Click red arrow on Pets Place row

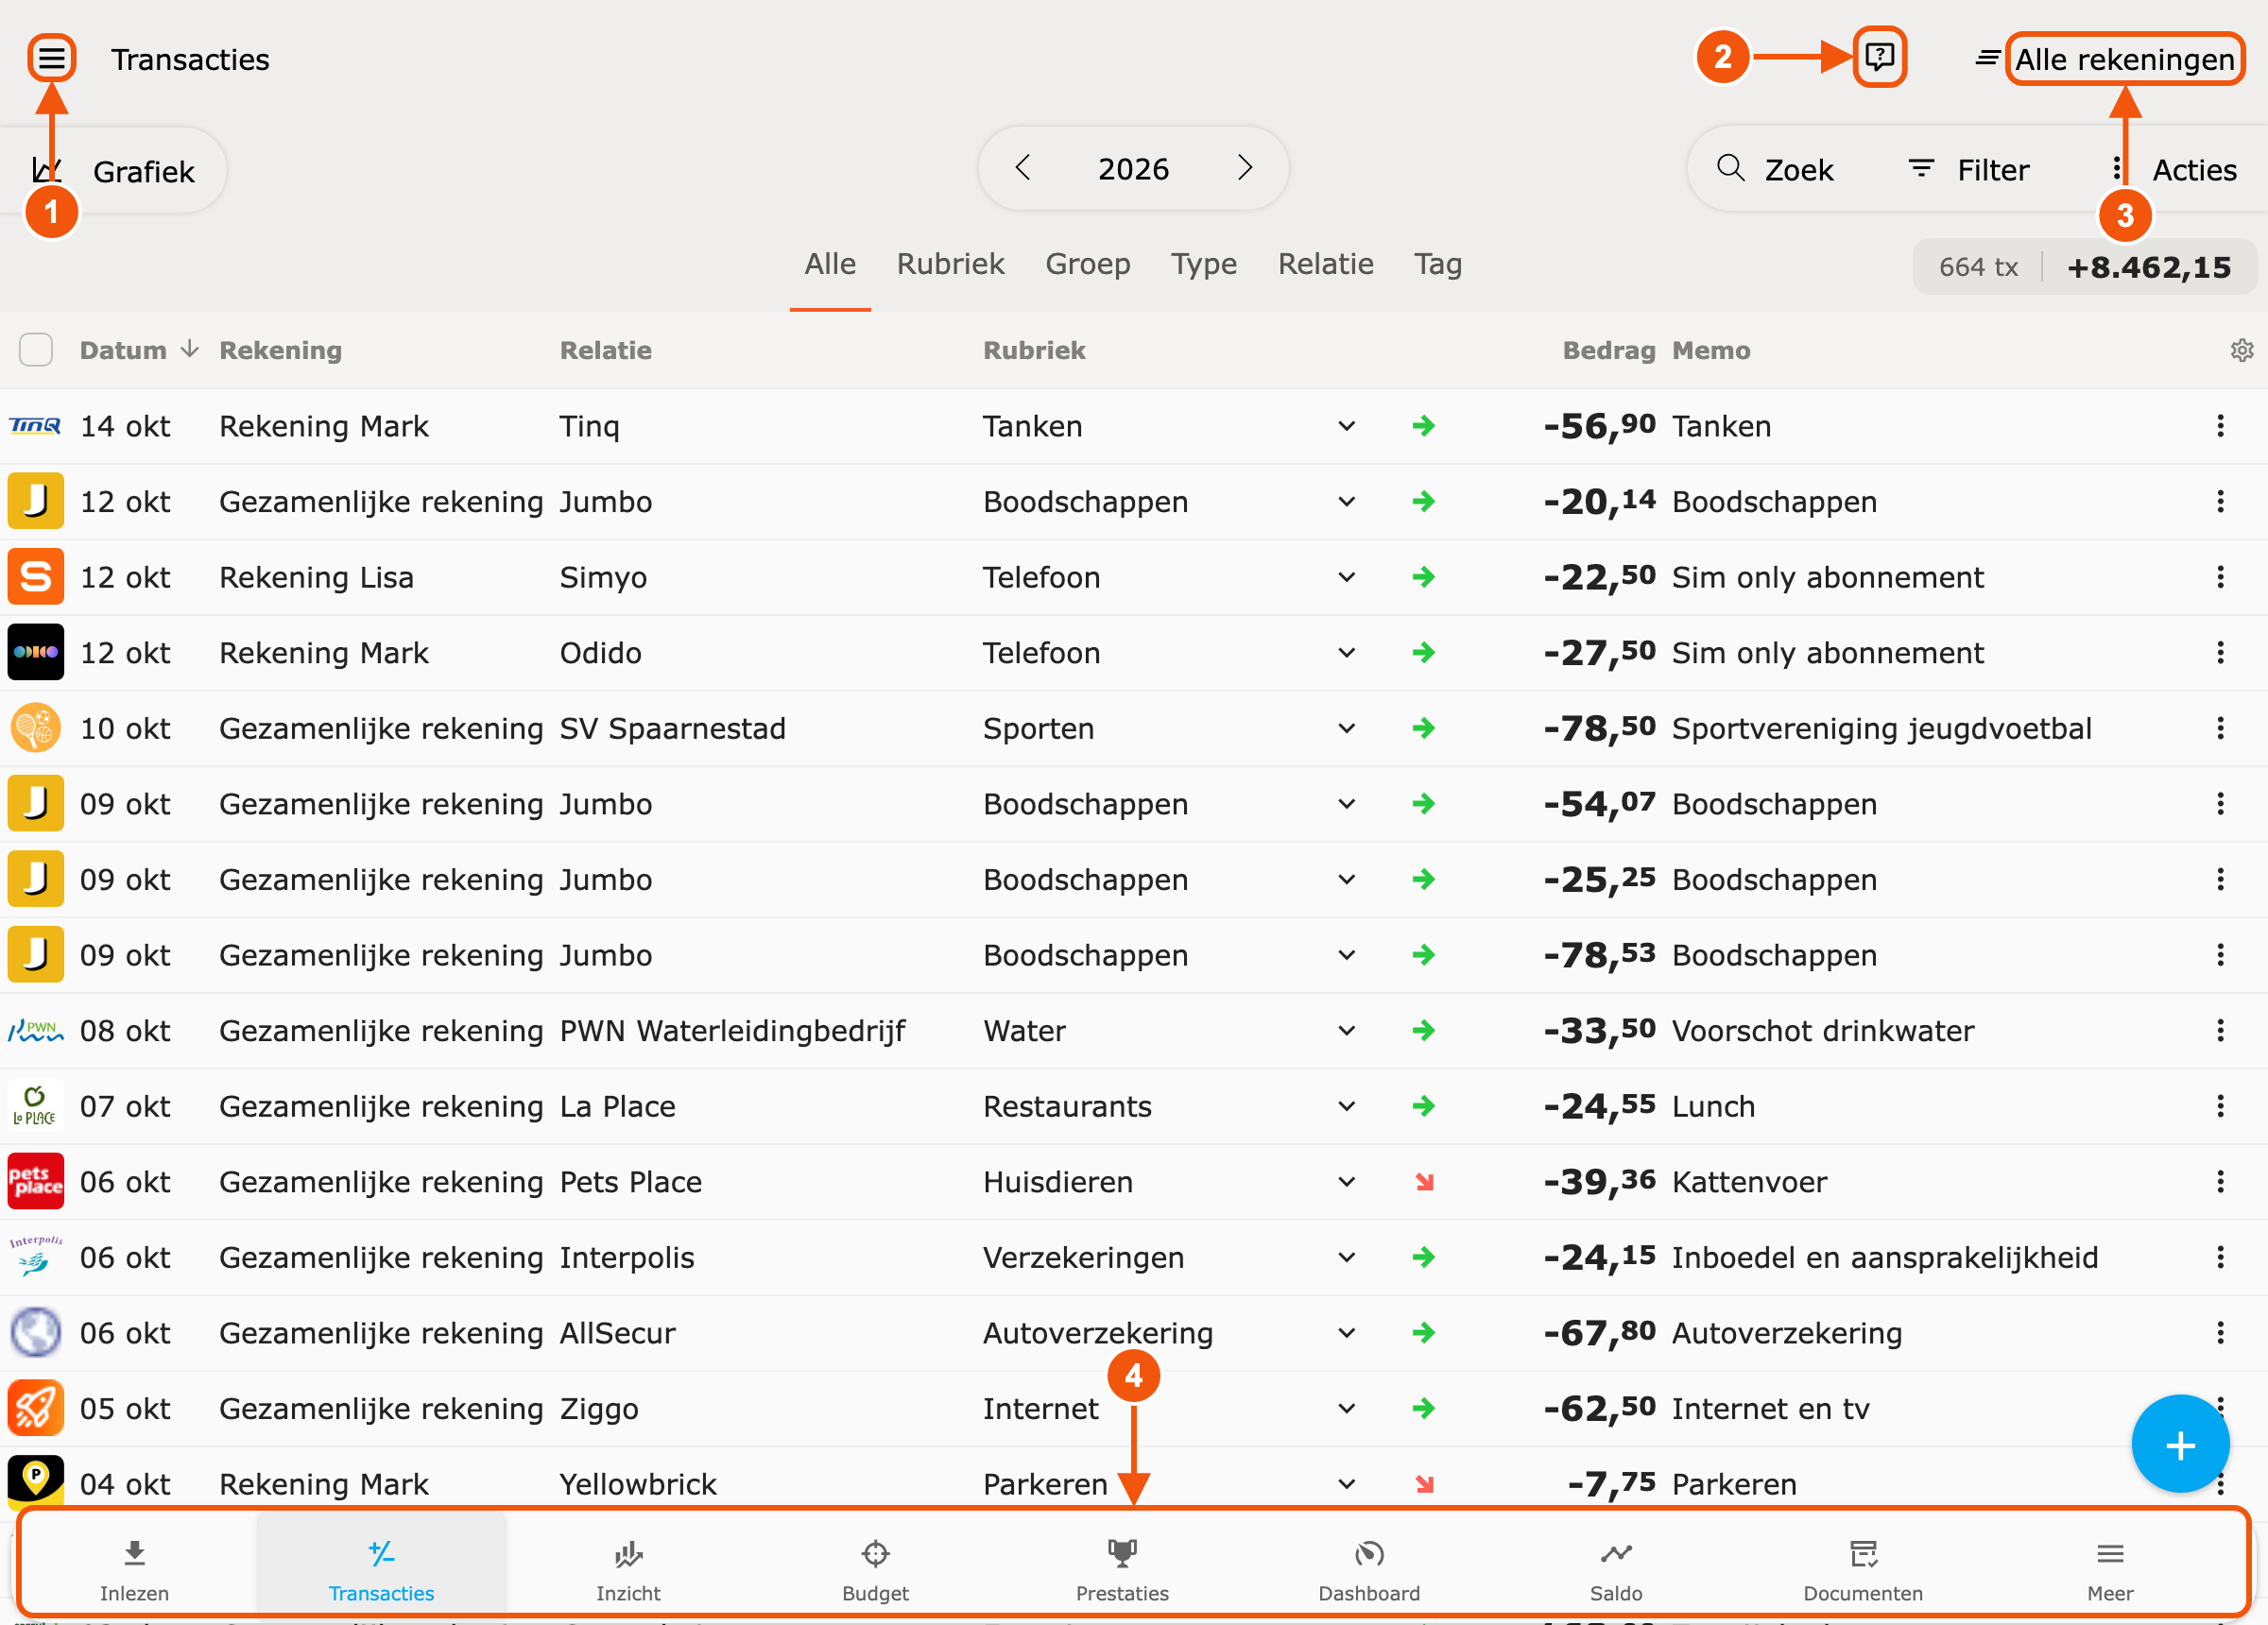pos(1424,1182)
